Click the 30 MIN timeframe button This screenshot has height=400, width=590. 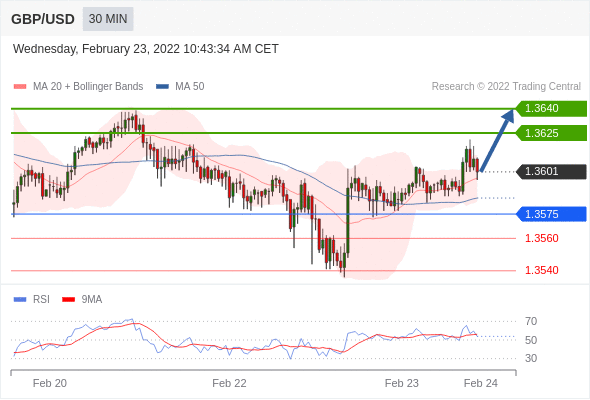tap(108, 19)
